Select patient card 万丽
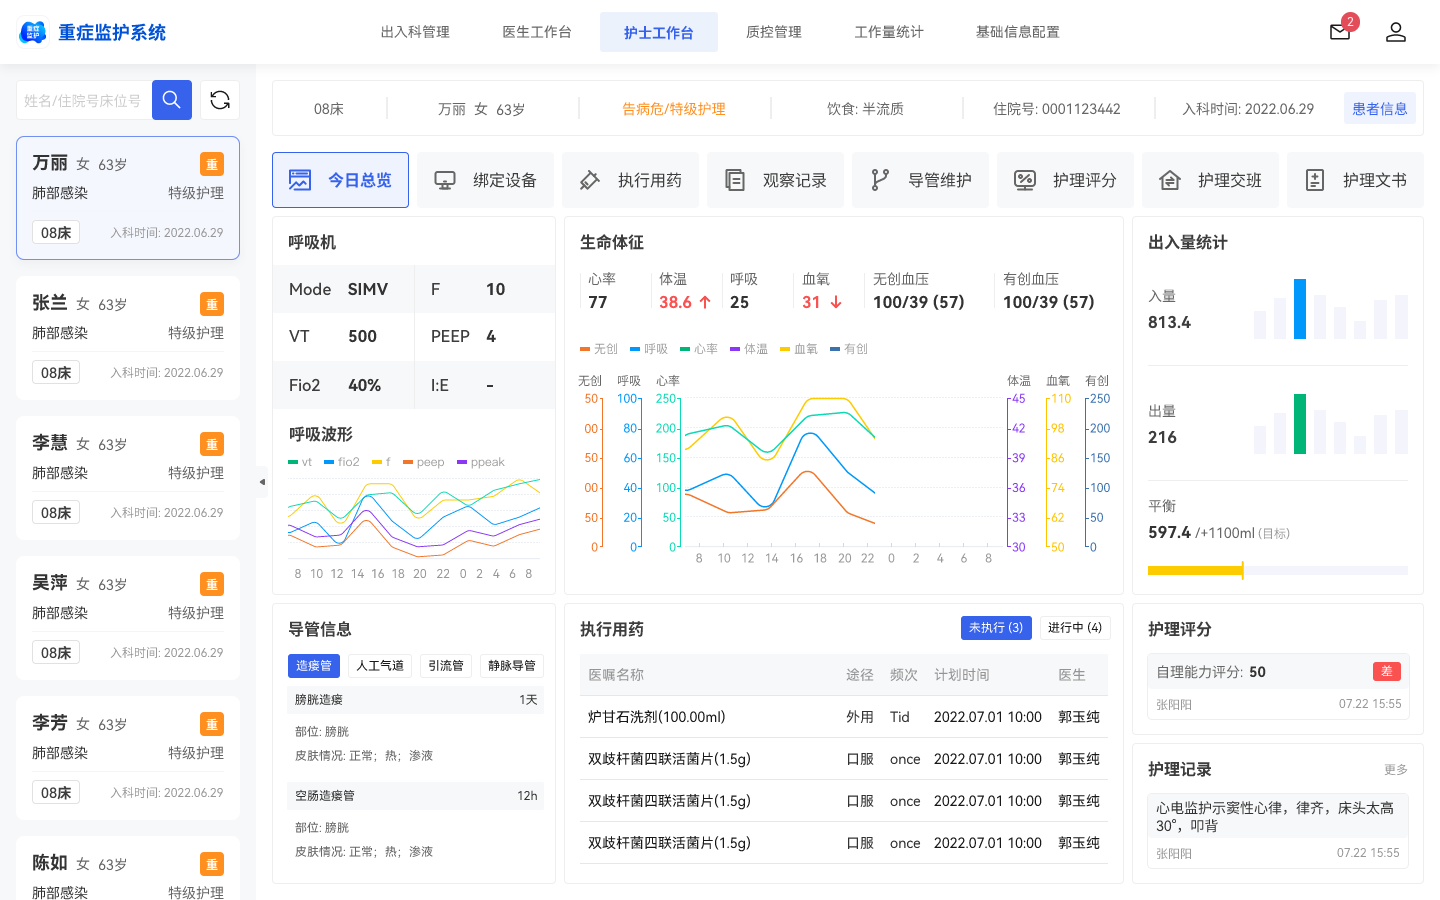1440x900 pixels. pos(128,198)
